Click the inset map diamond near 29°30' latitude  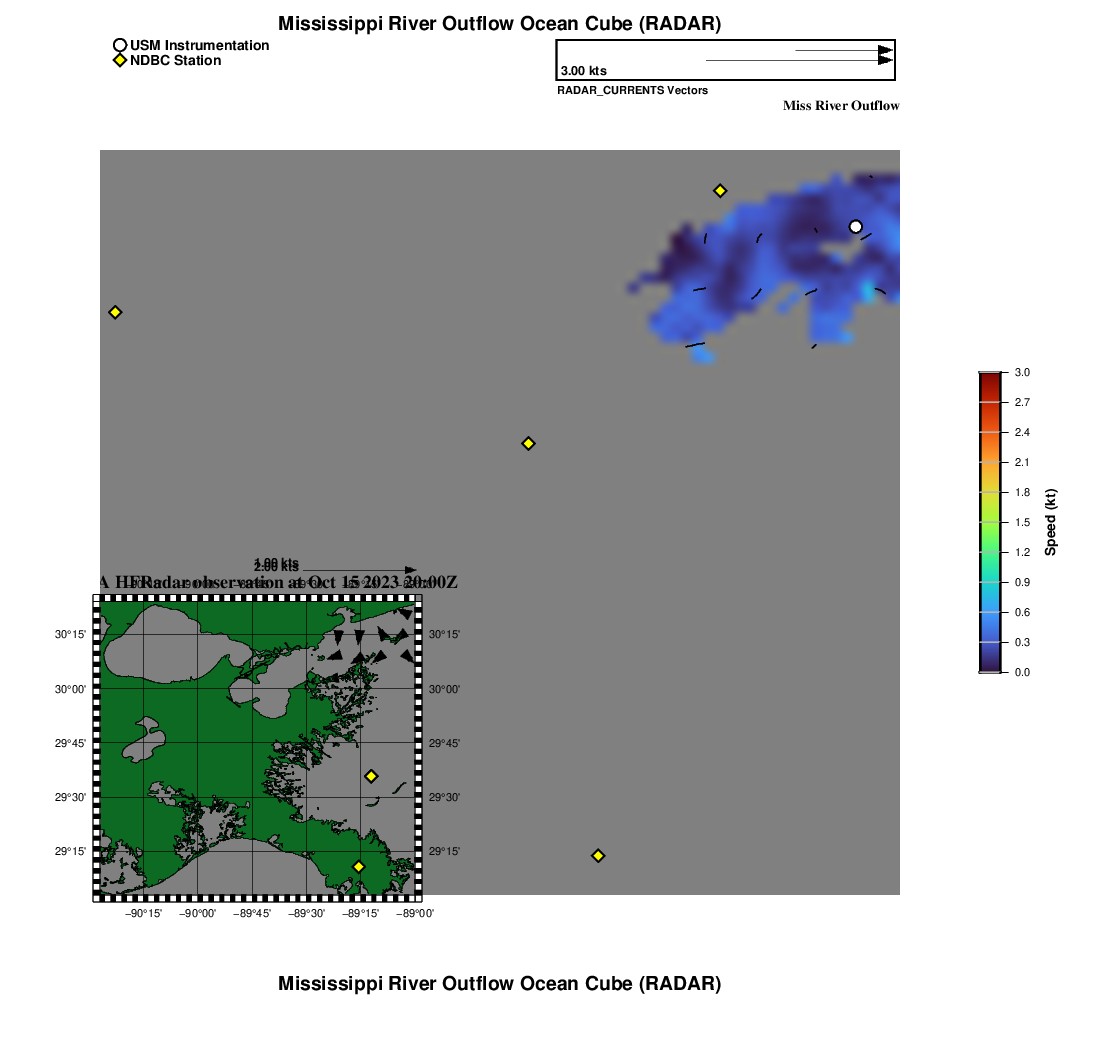[x=371, y=776]
